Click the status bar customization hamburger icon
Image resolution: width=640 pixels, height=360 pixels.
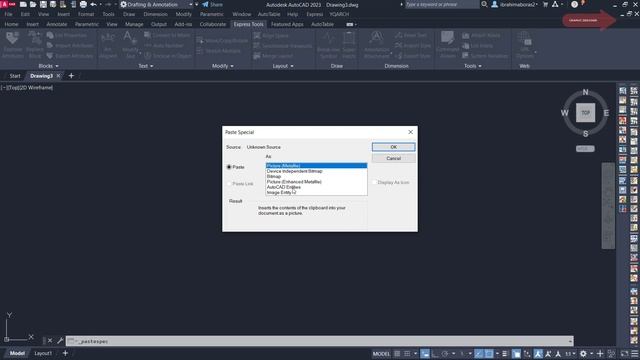pos(634,353)
